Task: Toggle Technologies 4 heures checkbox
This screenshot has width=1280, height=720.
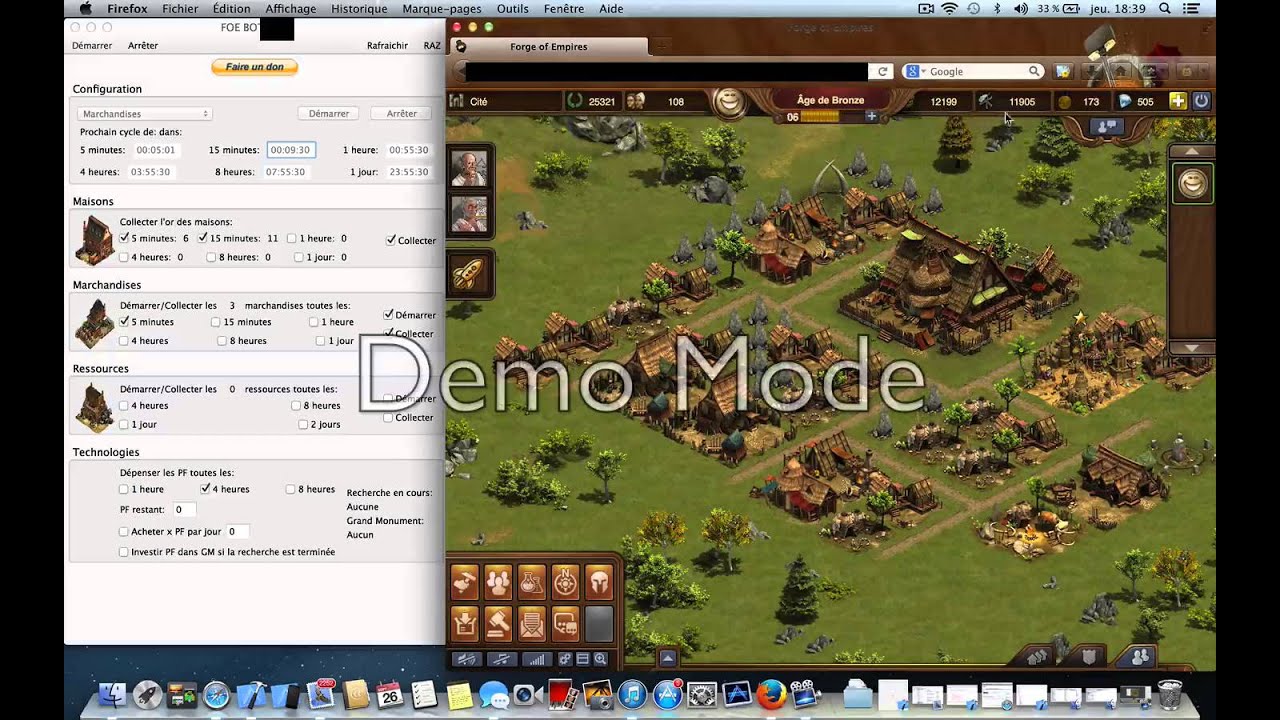Action: click(205, 489)
